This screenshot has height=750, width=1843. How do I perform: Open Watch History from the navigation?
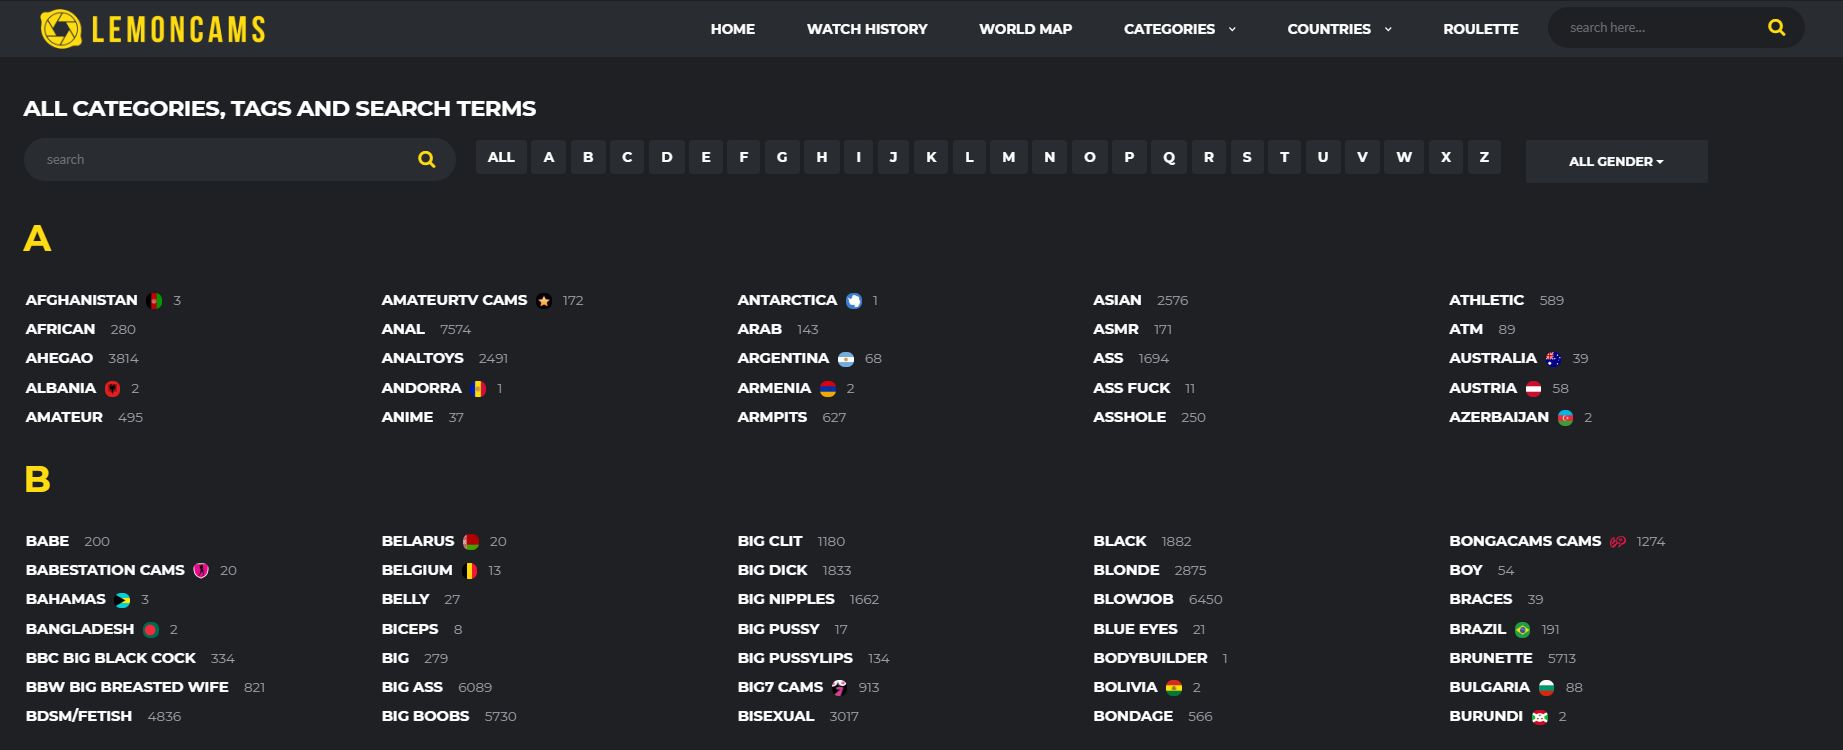coord(867,29)
